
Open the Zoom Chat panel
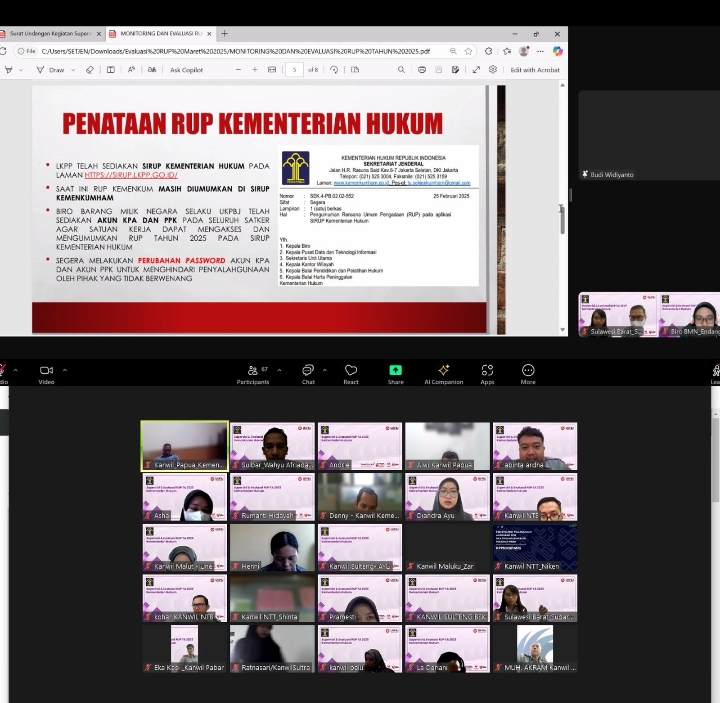[x=308, y=373]
